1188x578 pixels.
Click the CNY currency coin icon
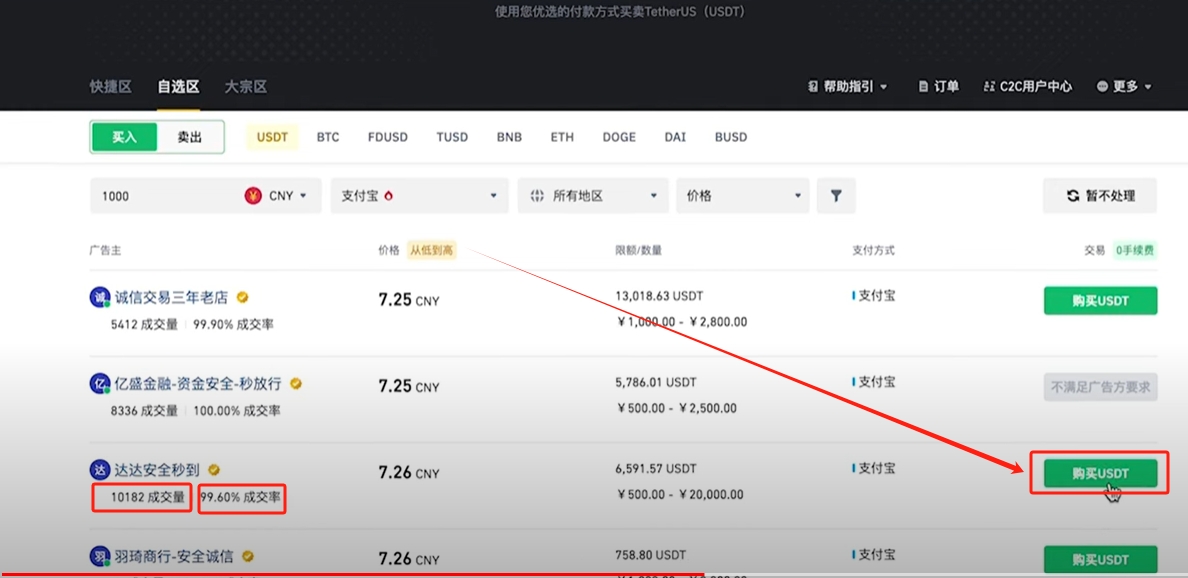click(252, 195)
